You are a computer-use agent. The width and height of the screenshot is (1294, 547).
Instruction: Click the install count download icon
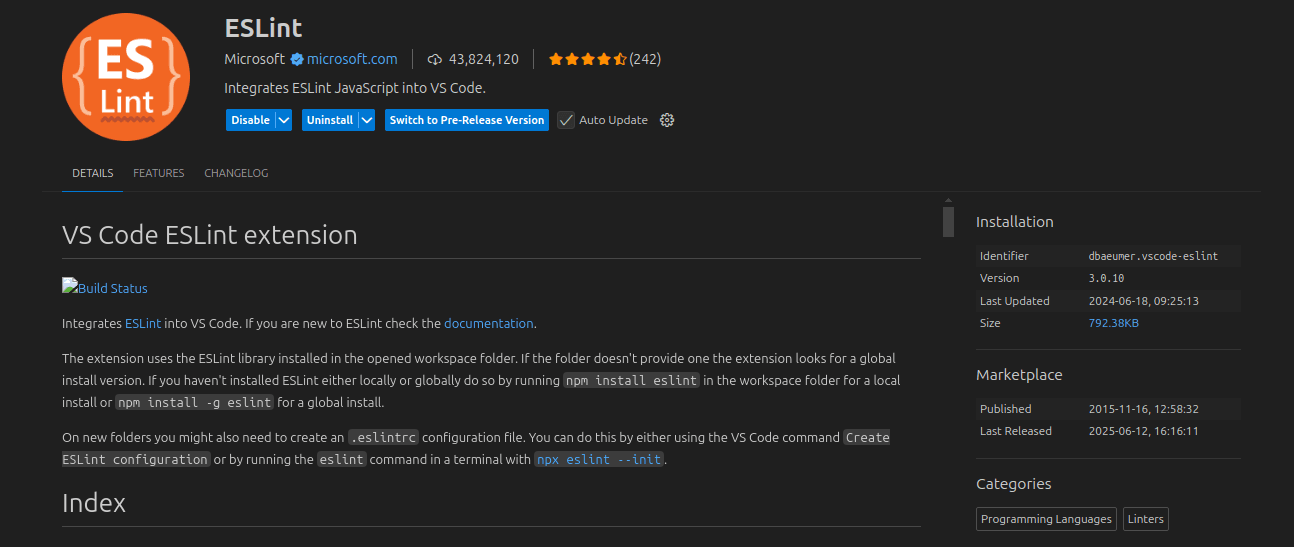(434, 59)
